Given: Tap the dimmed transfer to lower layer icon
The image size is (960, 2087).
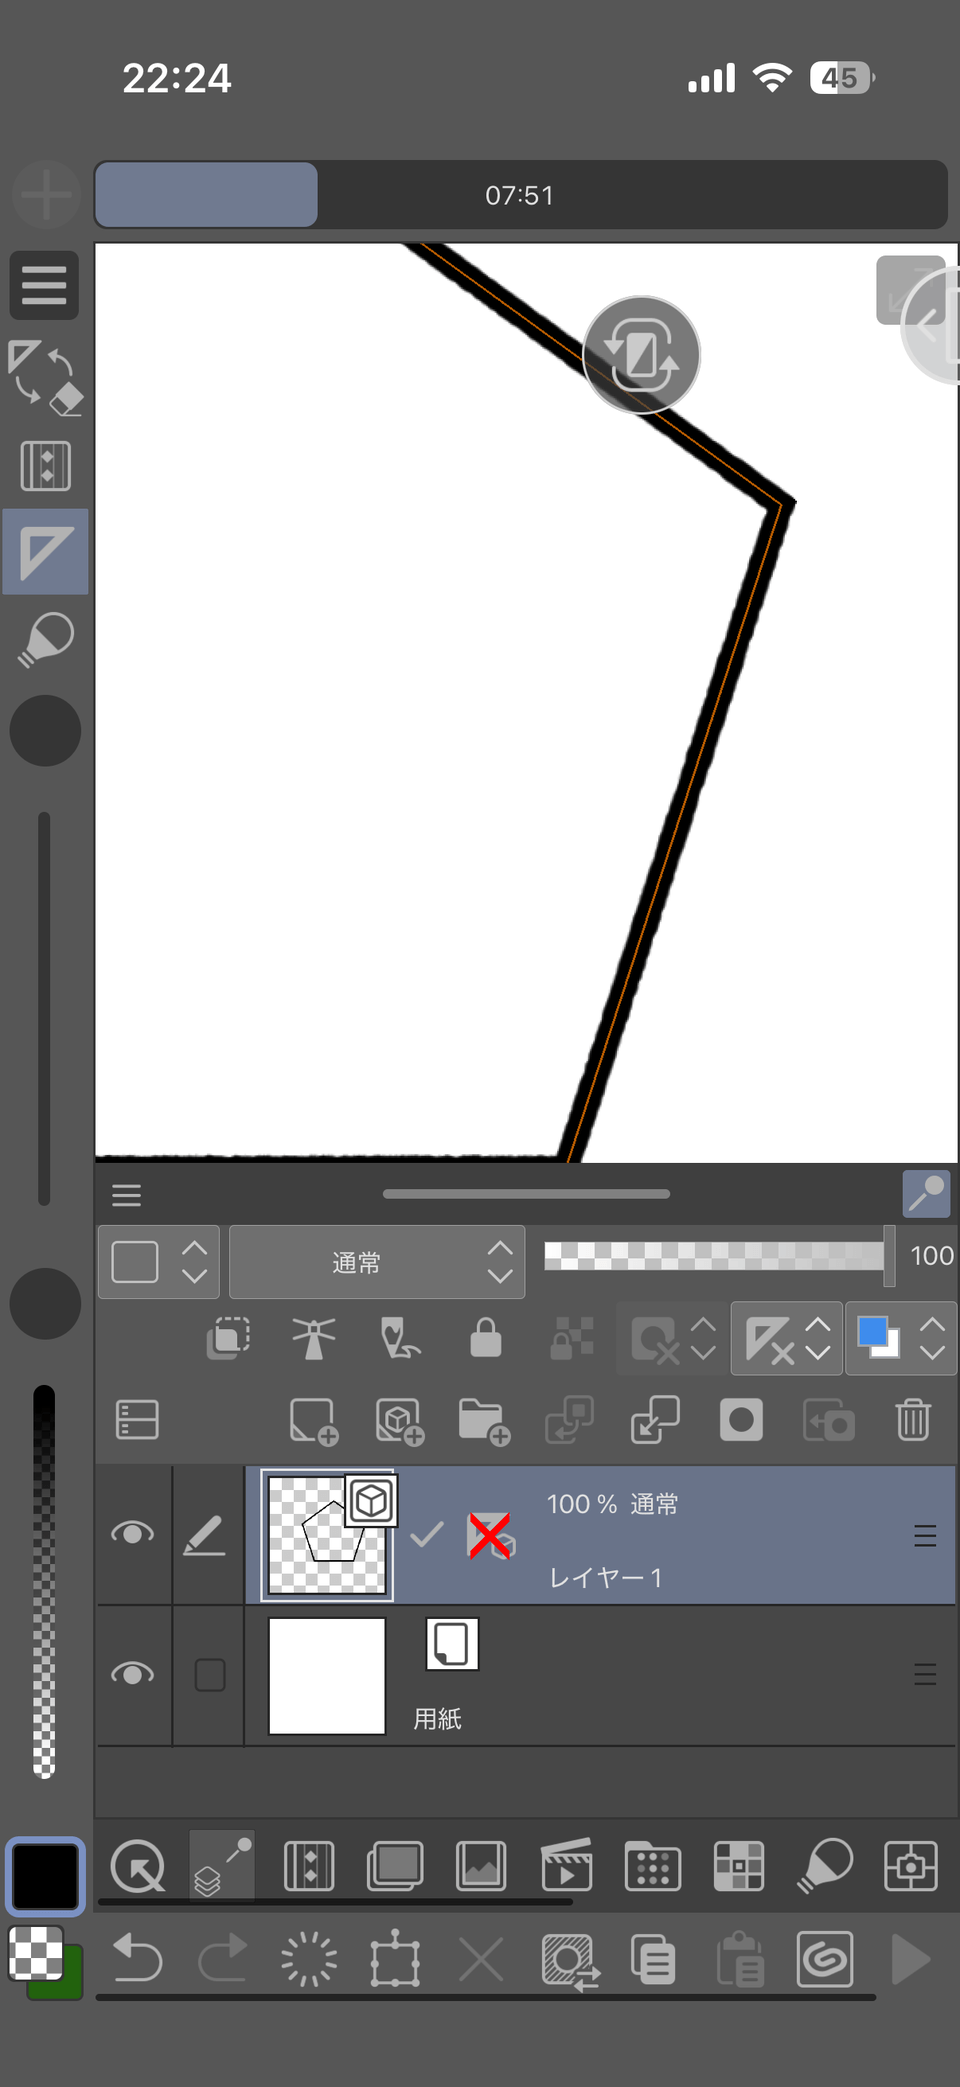Looking at the screenshot, I should [570, 1420].
